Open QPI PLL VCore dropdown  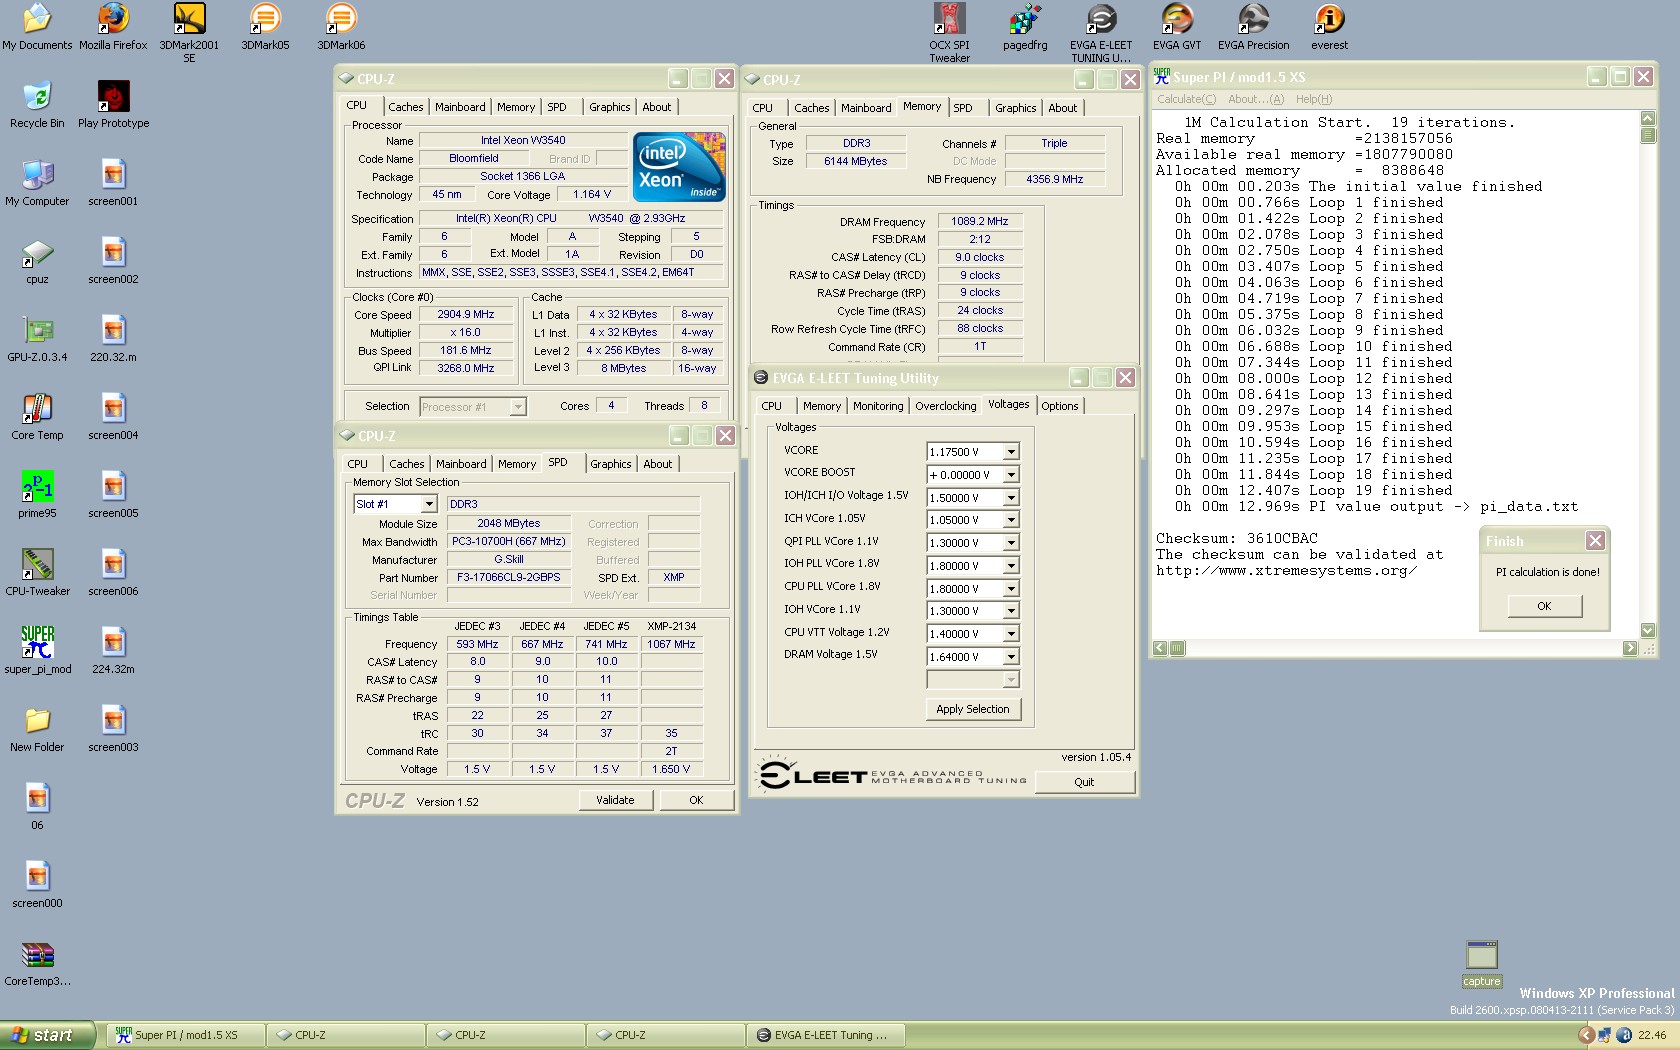point(1011,543)
